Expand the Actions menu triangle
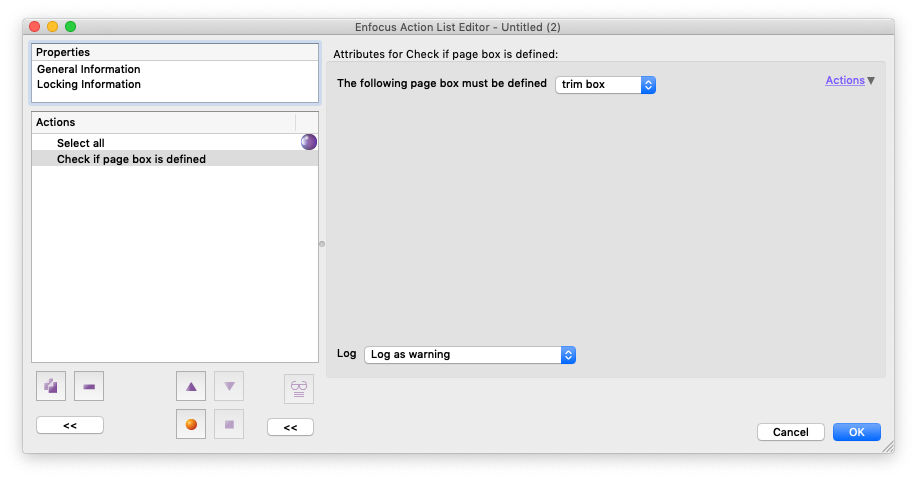Image resolution: width=917 pixels, height=480 pixels. pyautogui.click(x=871, y=81)
